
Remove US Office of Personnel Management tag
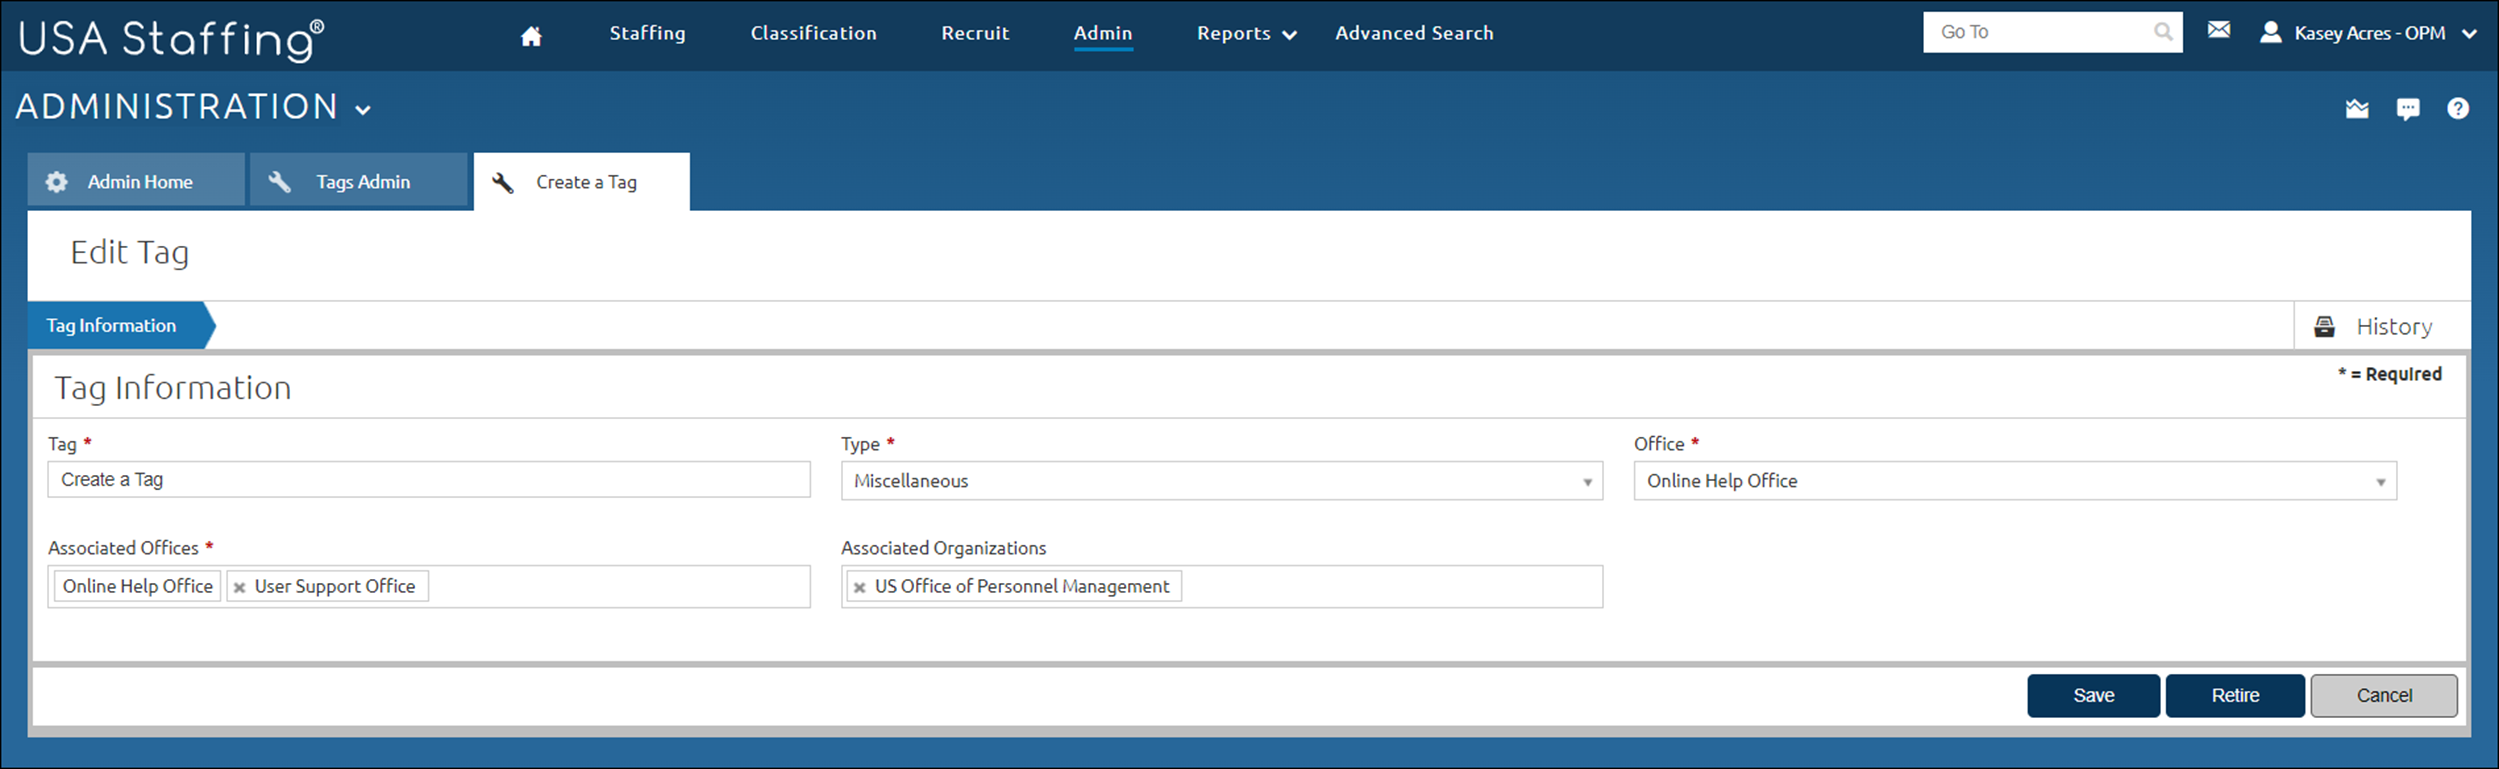coord(859,588)
